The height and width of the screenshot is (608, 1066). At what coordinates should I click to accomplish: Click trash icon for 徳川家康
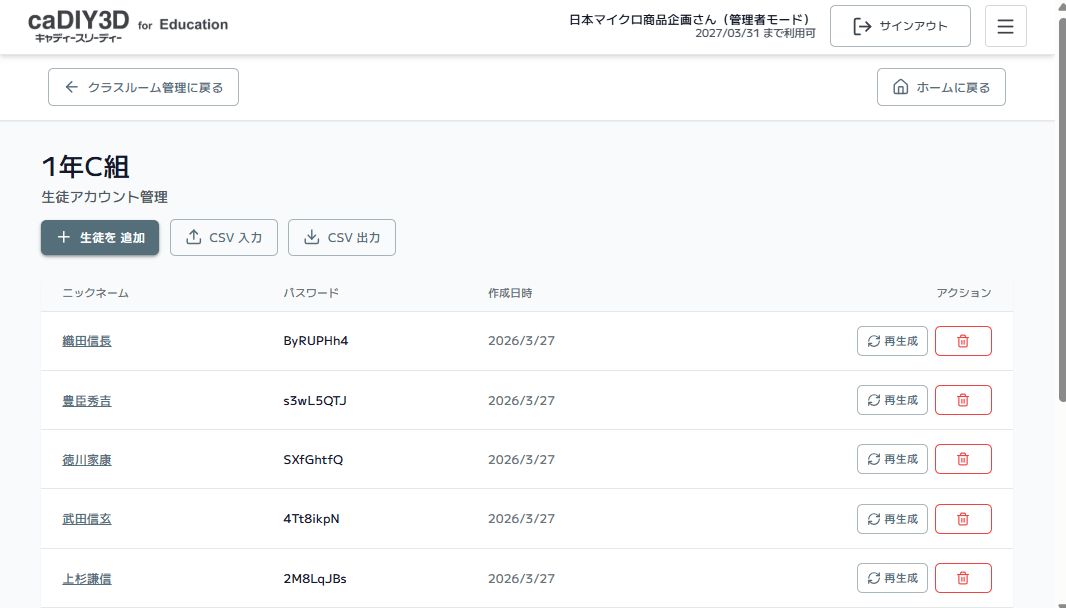coord(963,459)
